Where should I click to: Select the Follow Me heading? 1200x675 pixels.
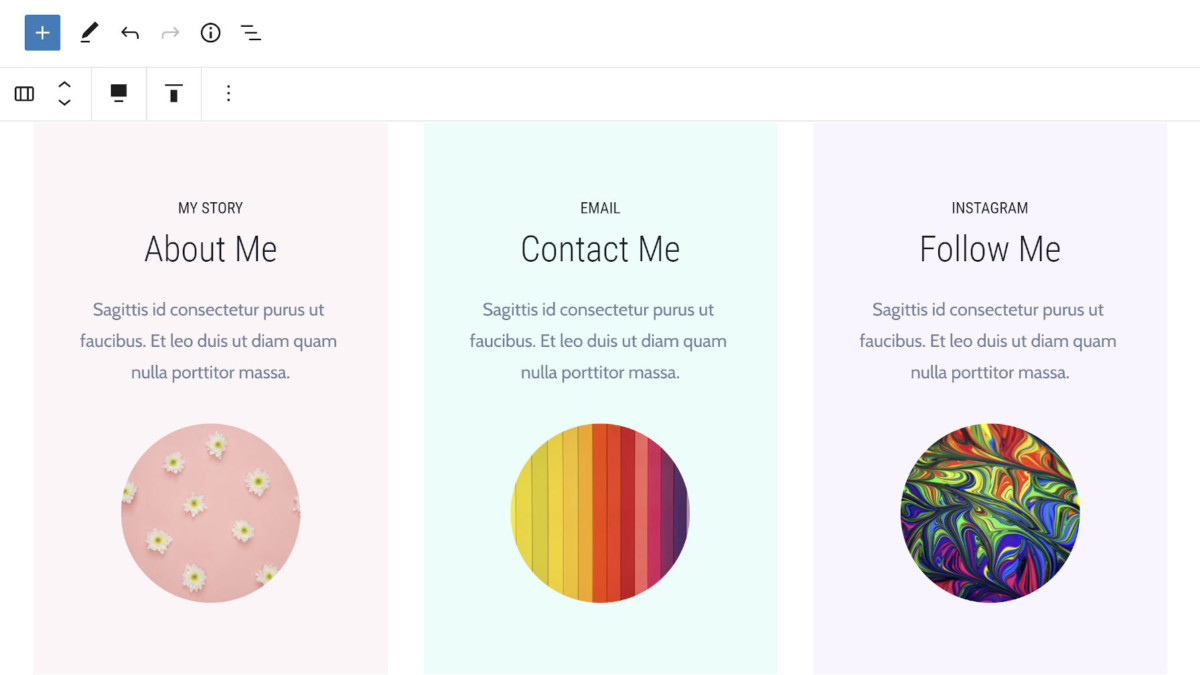pos(990,249)
